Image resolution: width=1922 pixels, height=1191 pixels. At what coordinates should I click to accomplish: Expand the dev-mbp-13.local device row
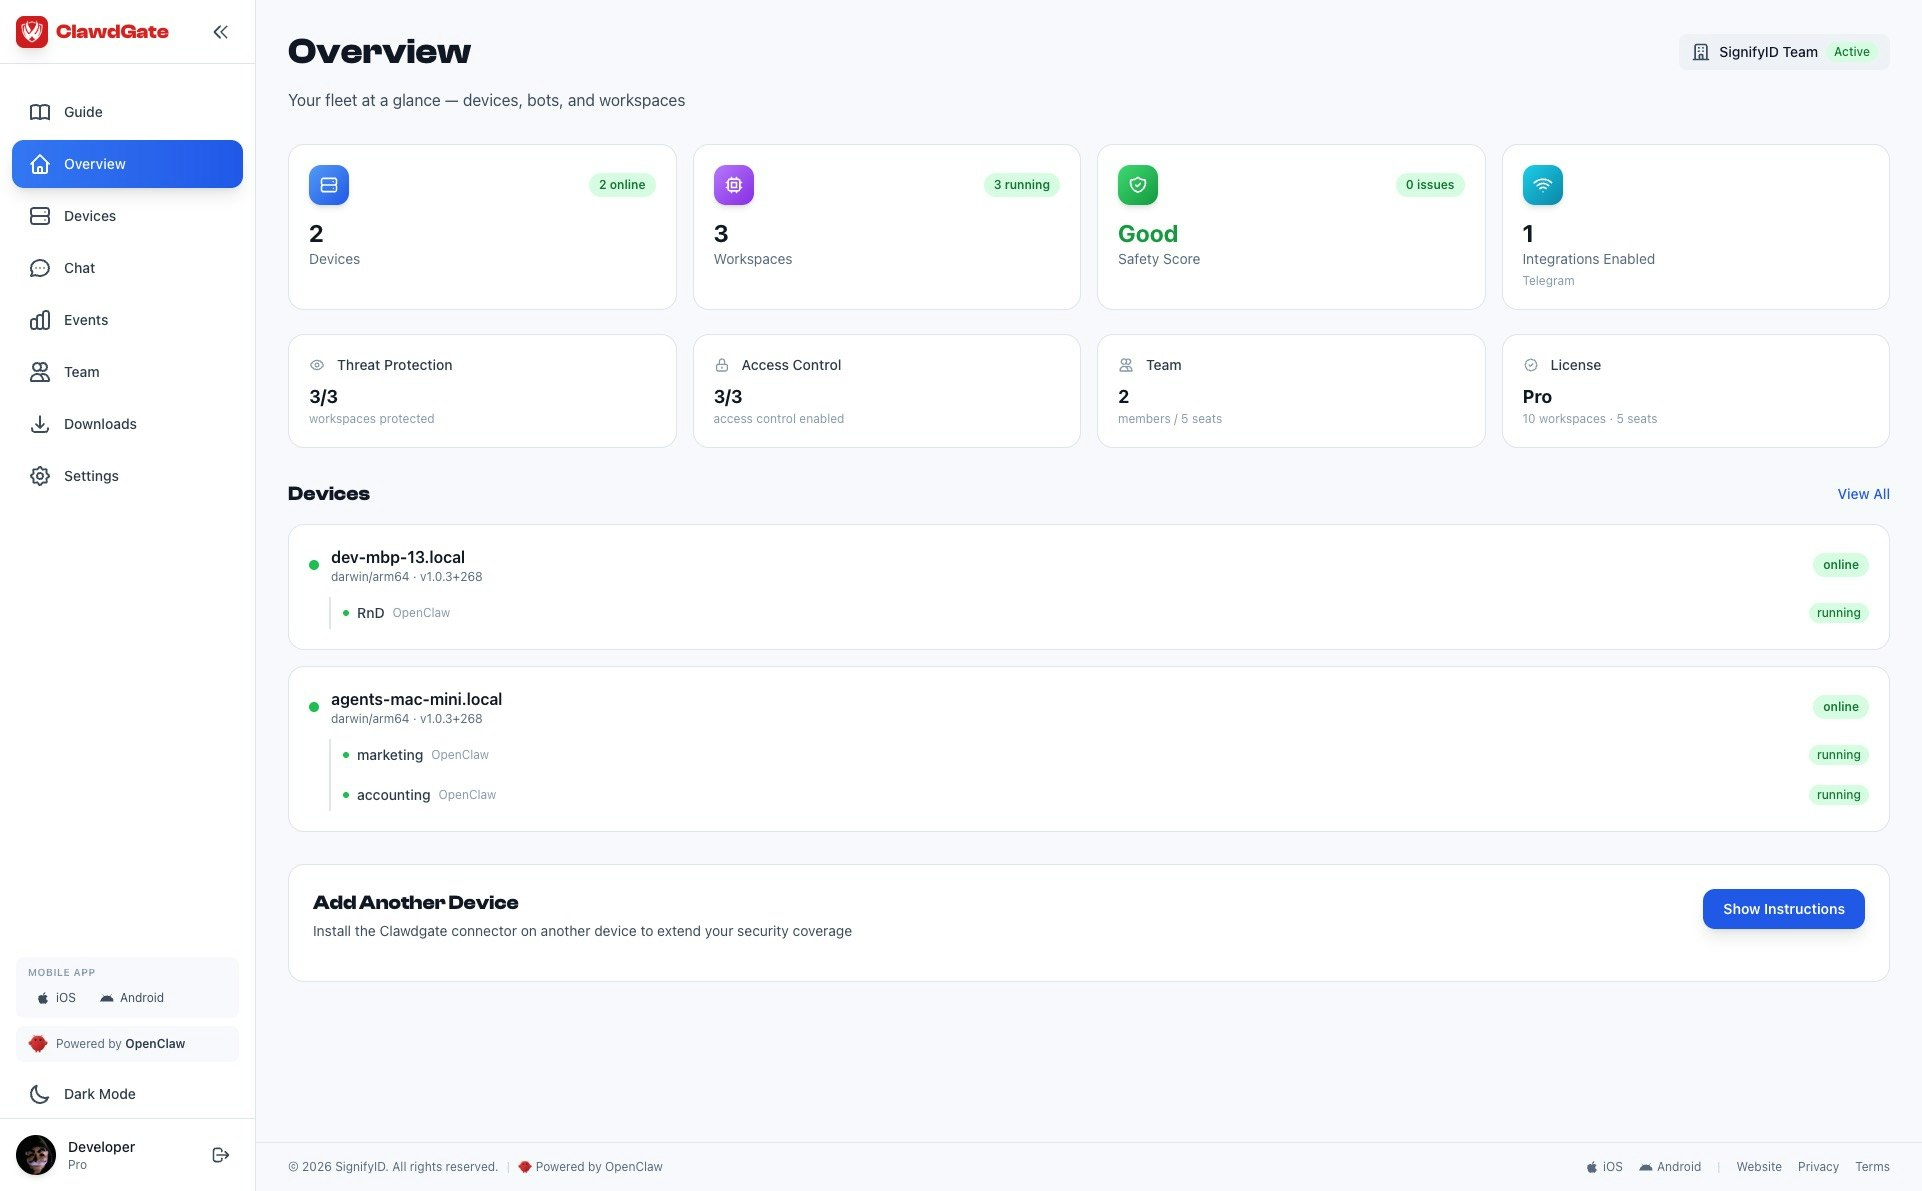(x=398, y=558)
